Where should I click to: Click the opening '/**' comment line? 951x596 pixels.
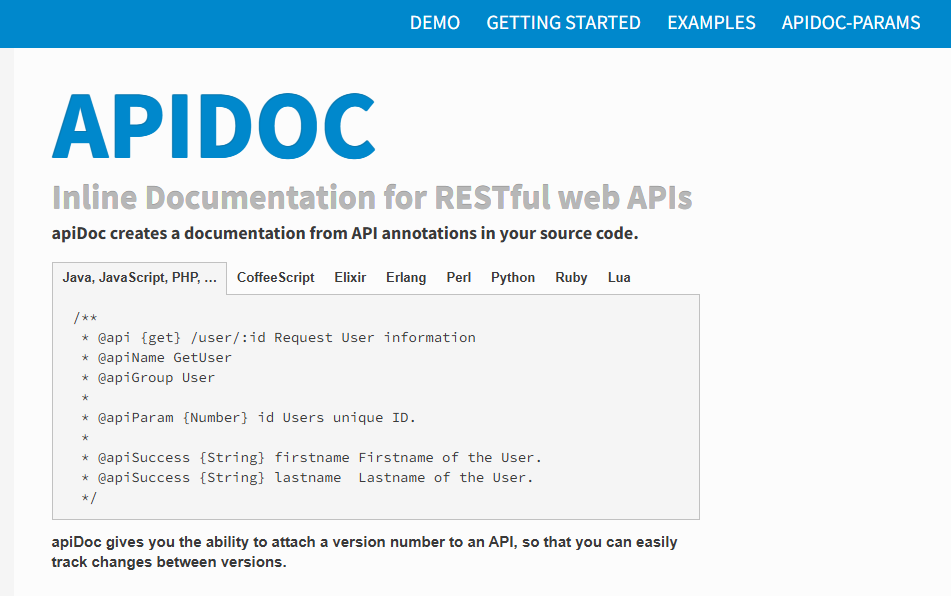(85, 318)
